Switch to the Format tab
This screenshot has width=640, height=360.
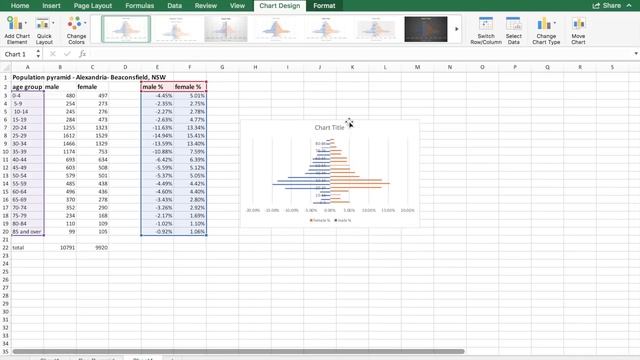pyautogui.click(x=324, y=6)
